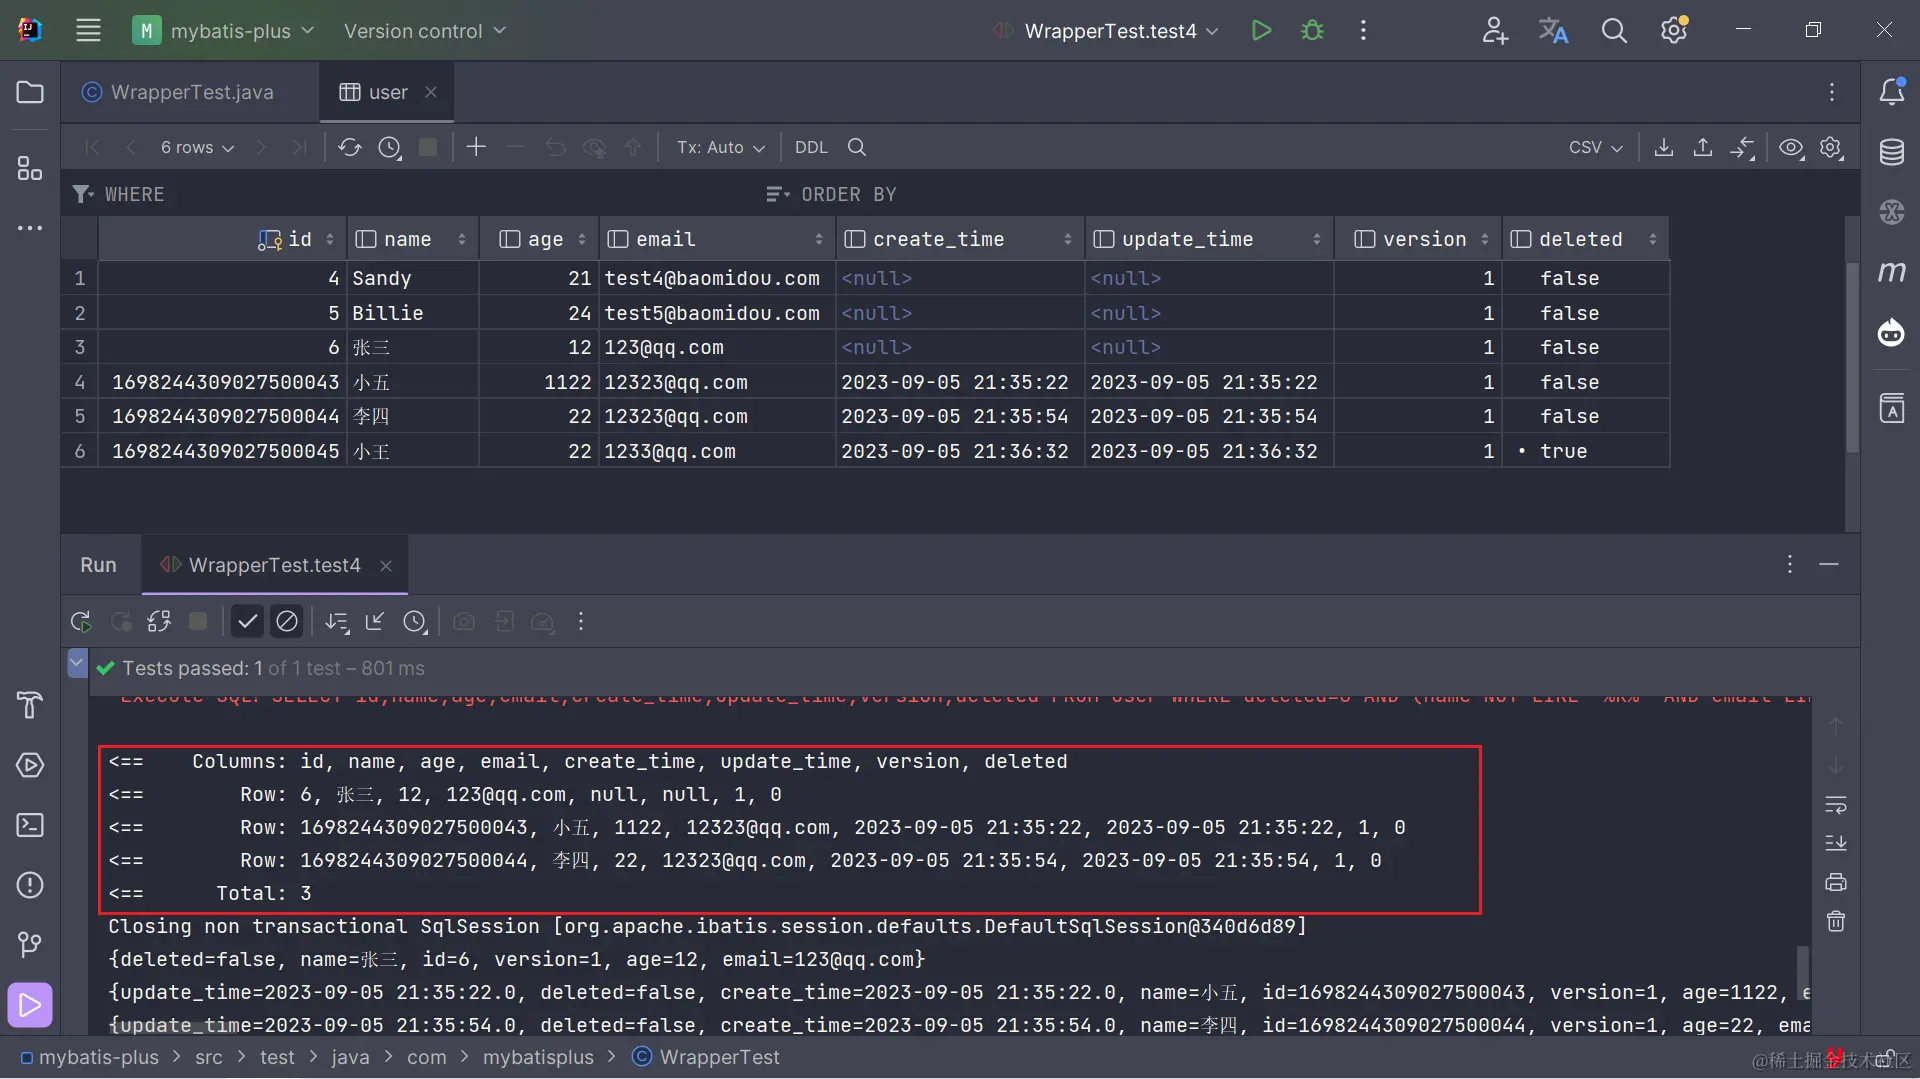Toggle scroll to end of console
This screenshot has width=1920, height=1079.
coord(1836,843)
